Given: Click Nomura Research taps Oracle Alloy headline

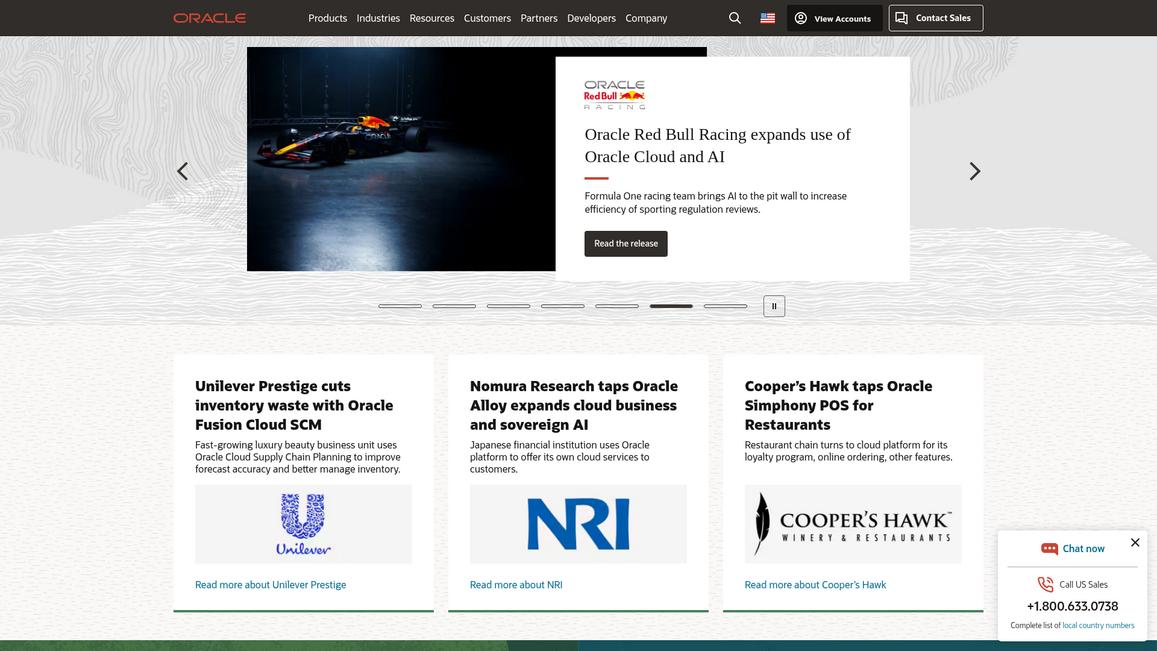Looking at the screenshot, I should tap(573, 405).
